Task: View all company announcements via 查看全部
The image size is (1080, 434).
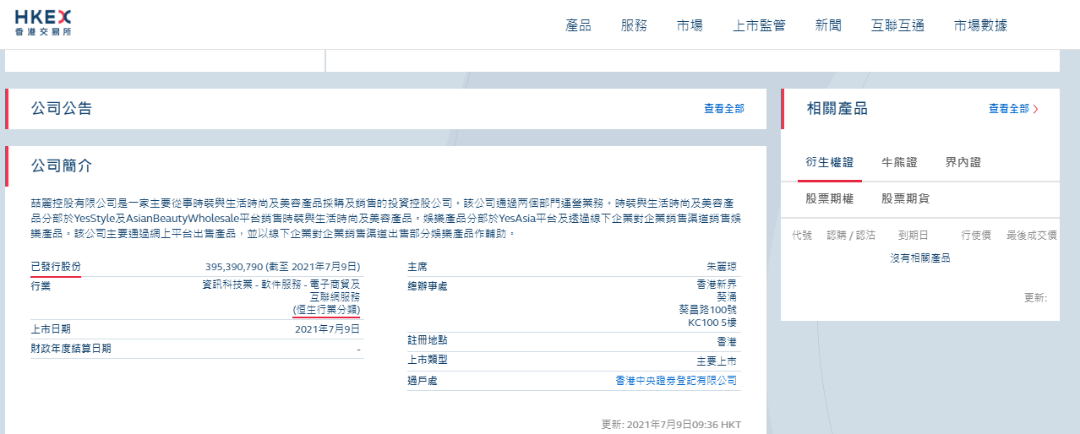Action: click(x=724, y=109)
